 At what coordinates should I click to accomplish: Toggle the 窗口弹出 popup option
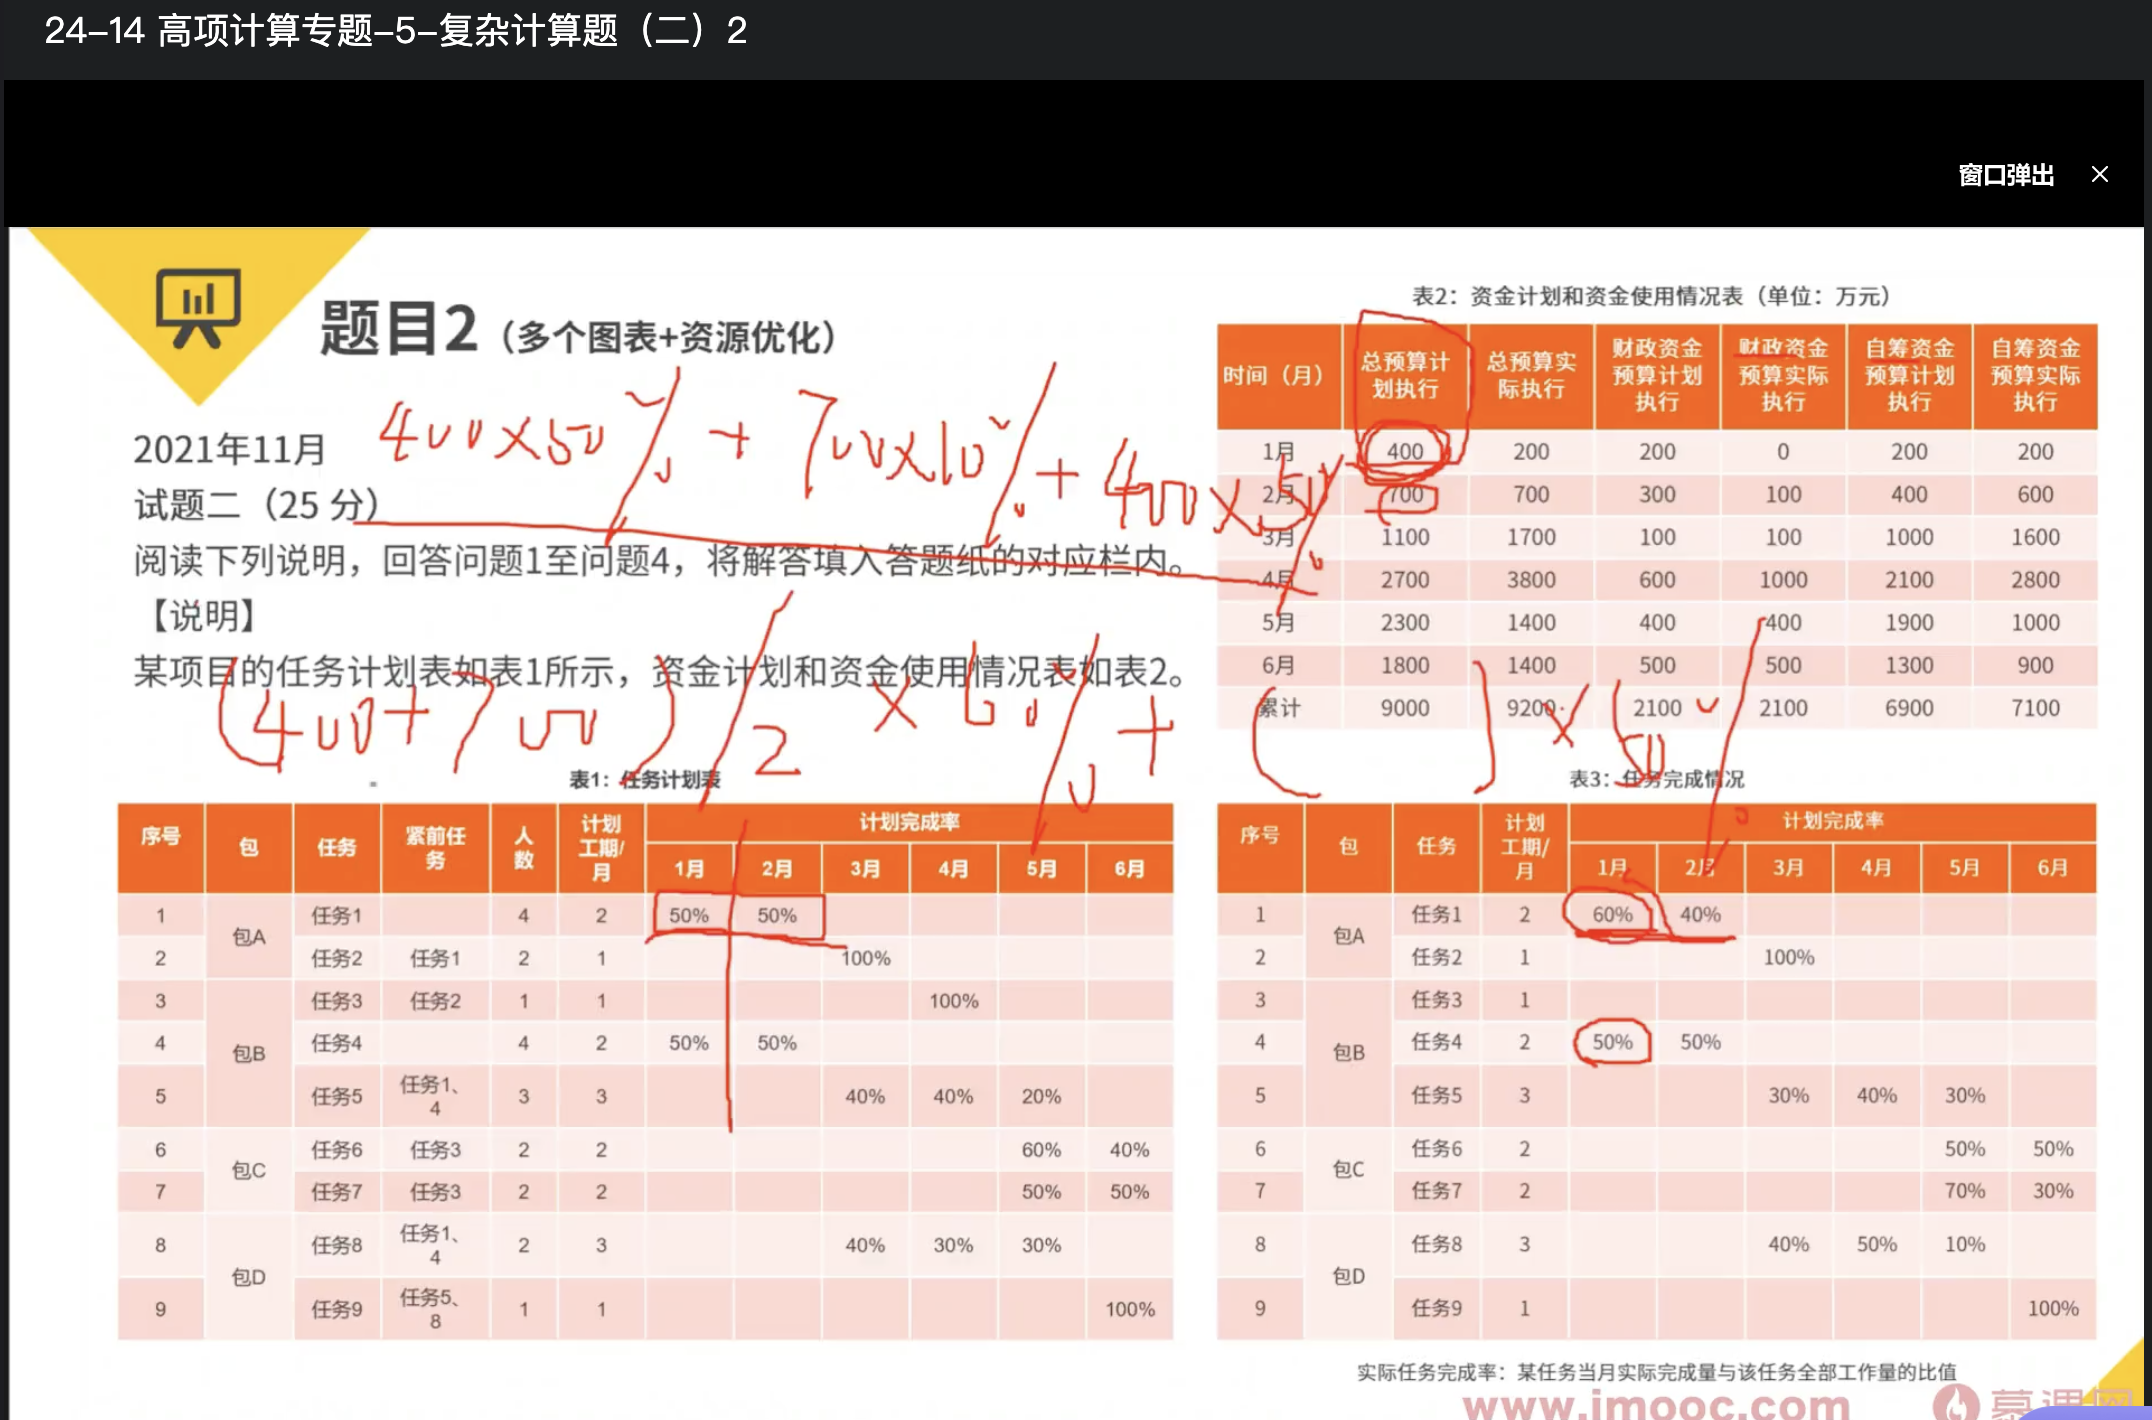[x=2003, y=175]
